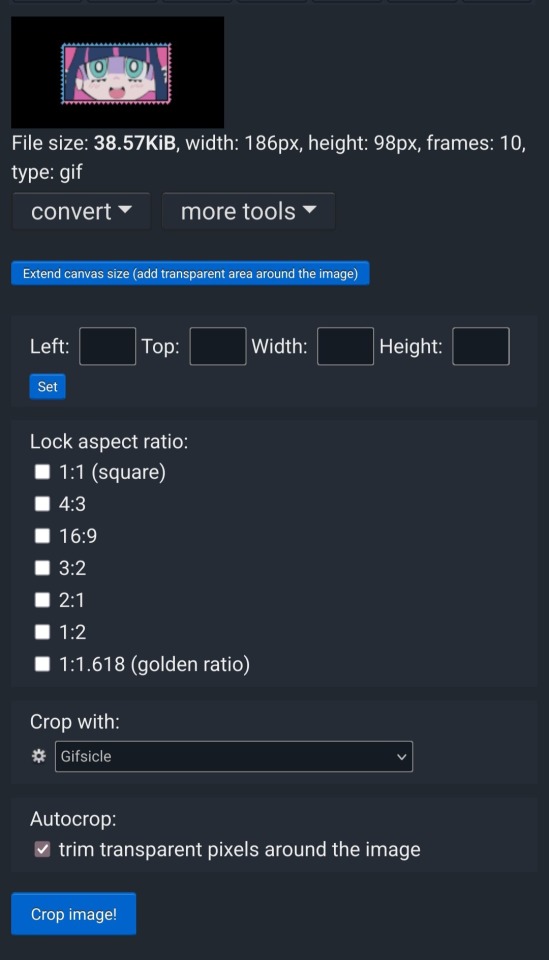The height and width of the screenshot is (960, 549).
Task: Uncheck trim transparent pixels autocrop option
Action: coord(42,849)
